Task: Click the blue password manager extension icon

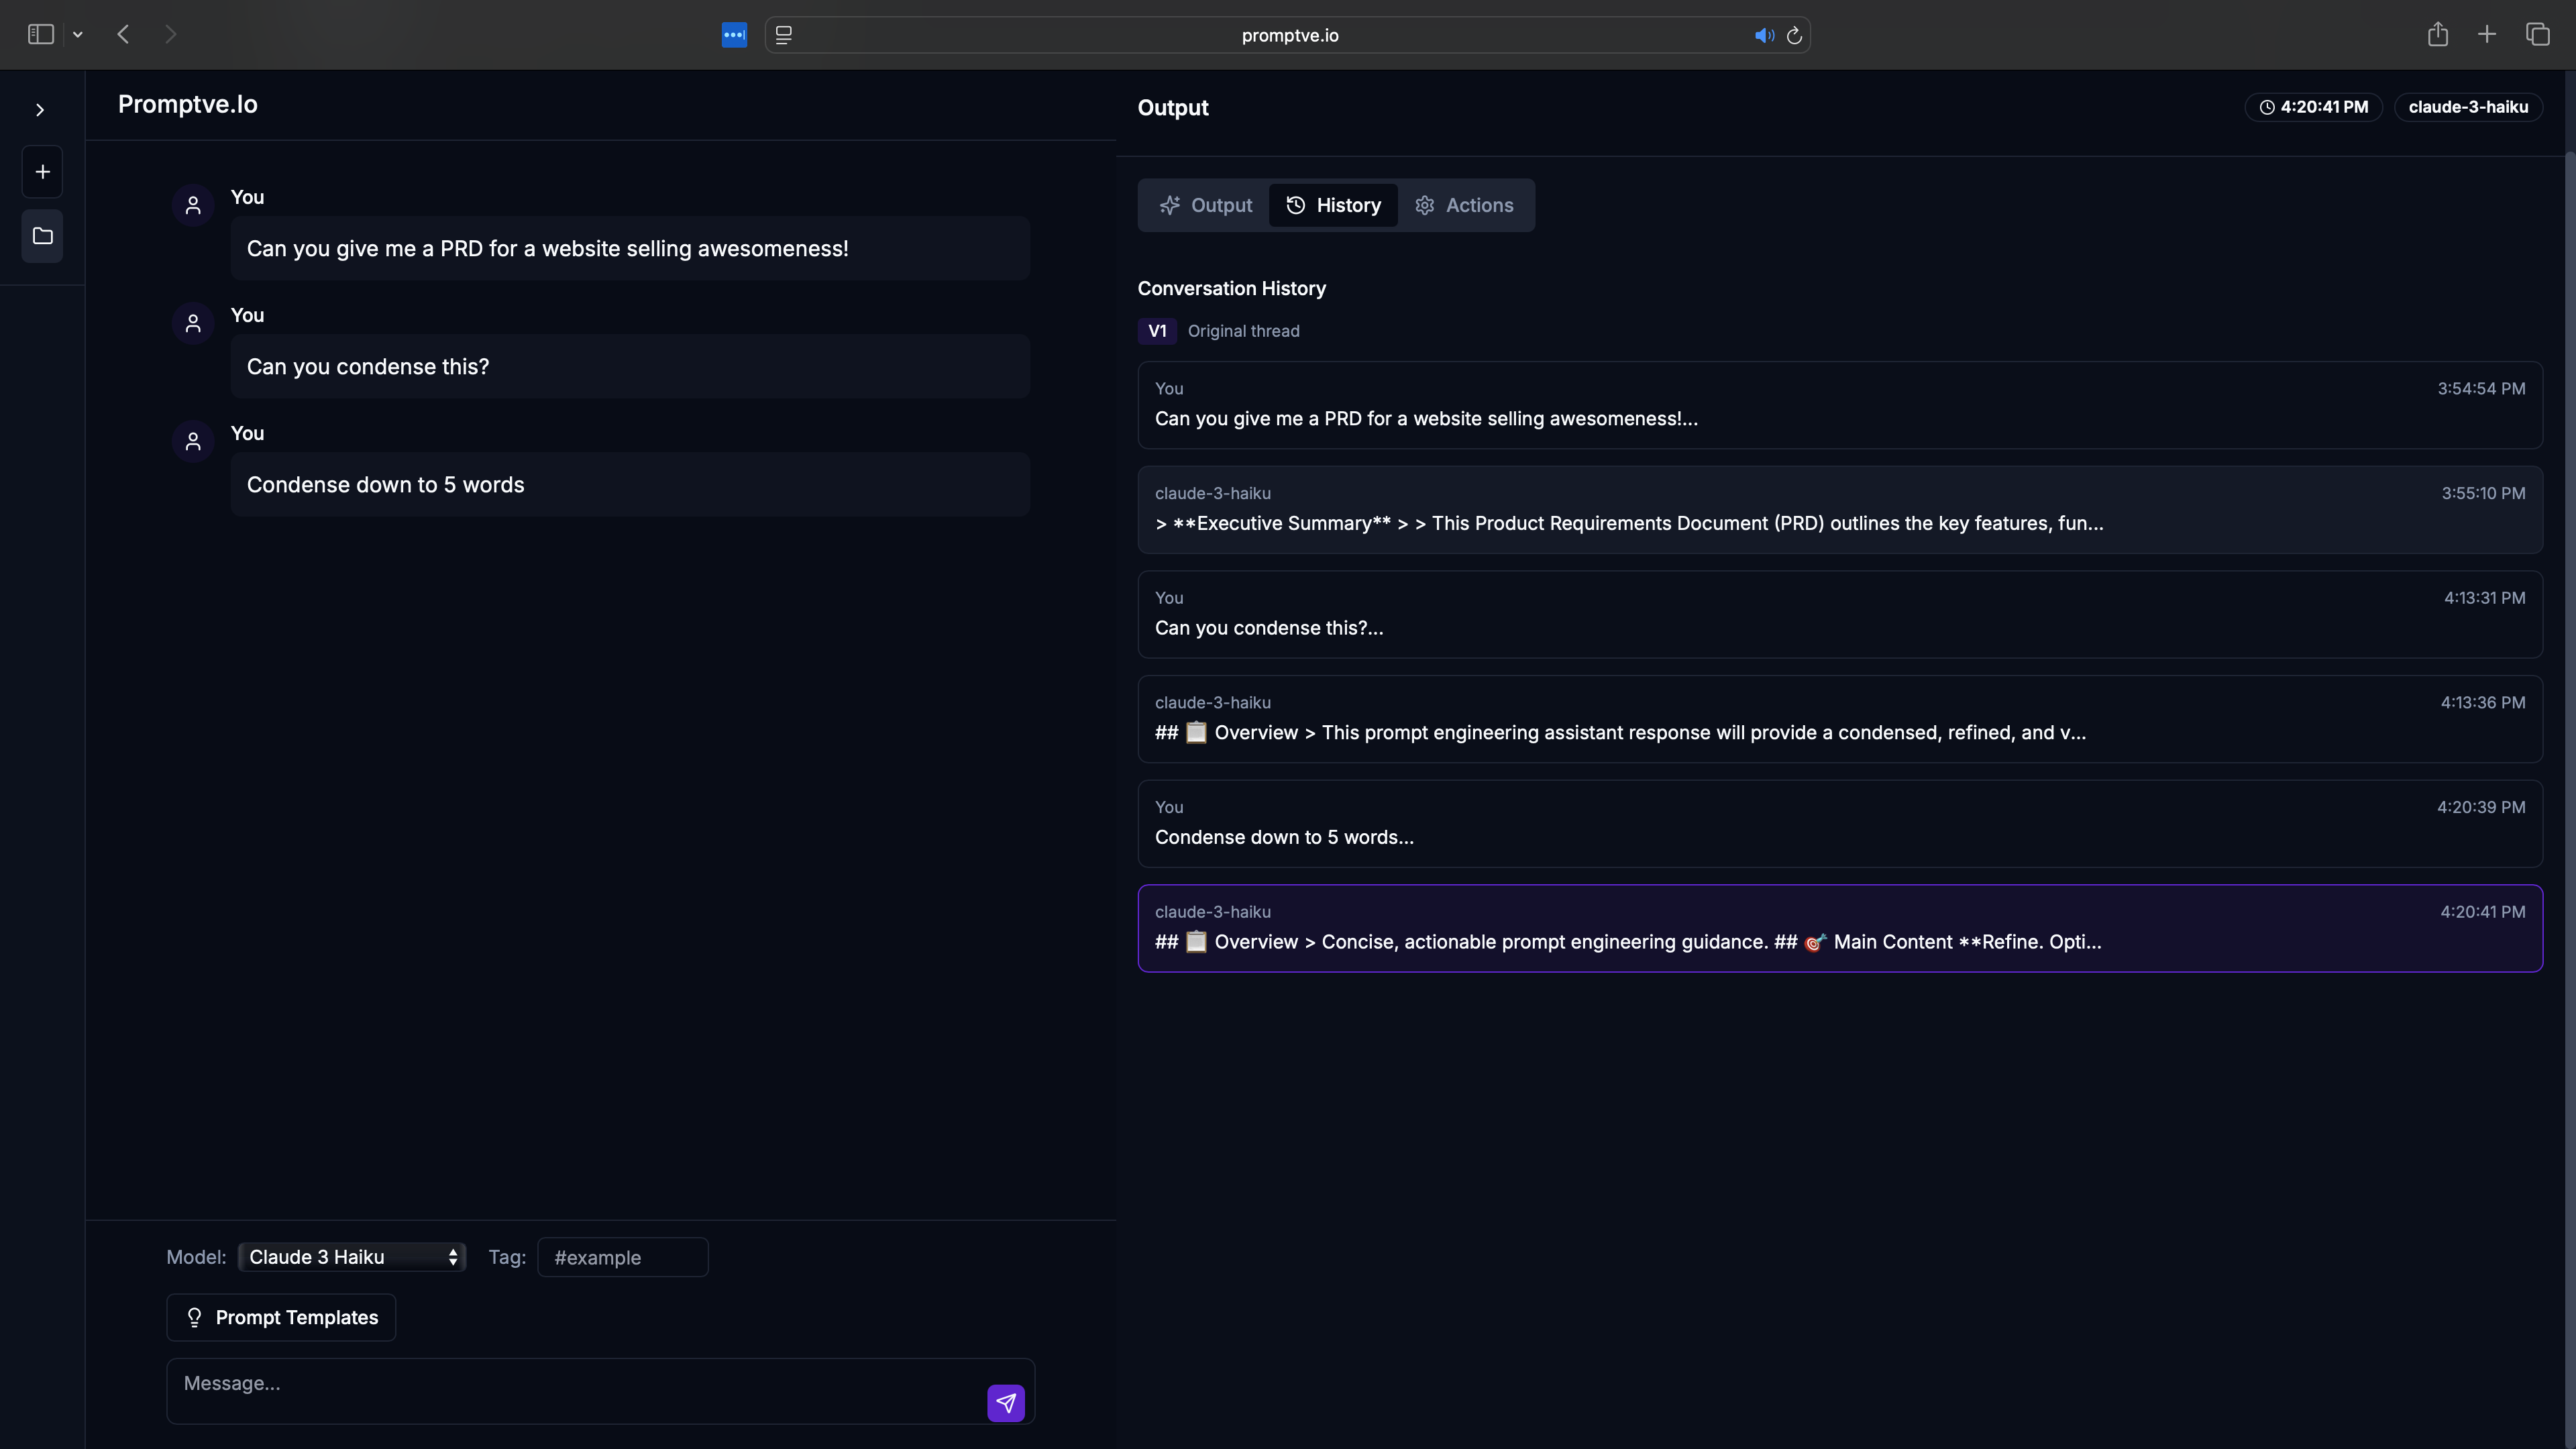Action: 734,35
